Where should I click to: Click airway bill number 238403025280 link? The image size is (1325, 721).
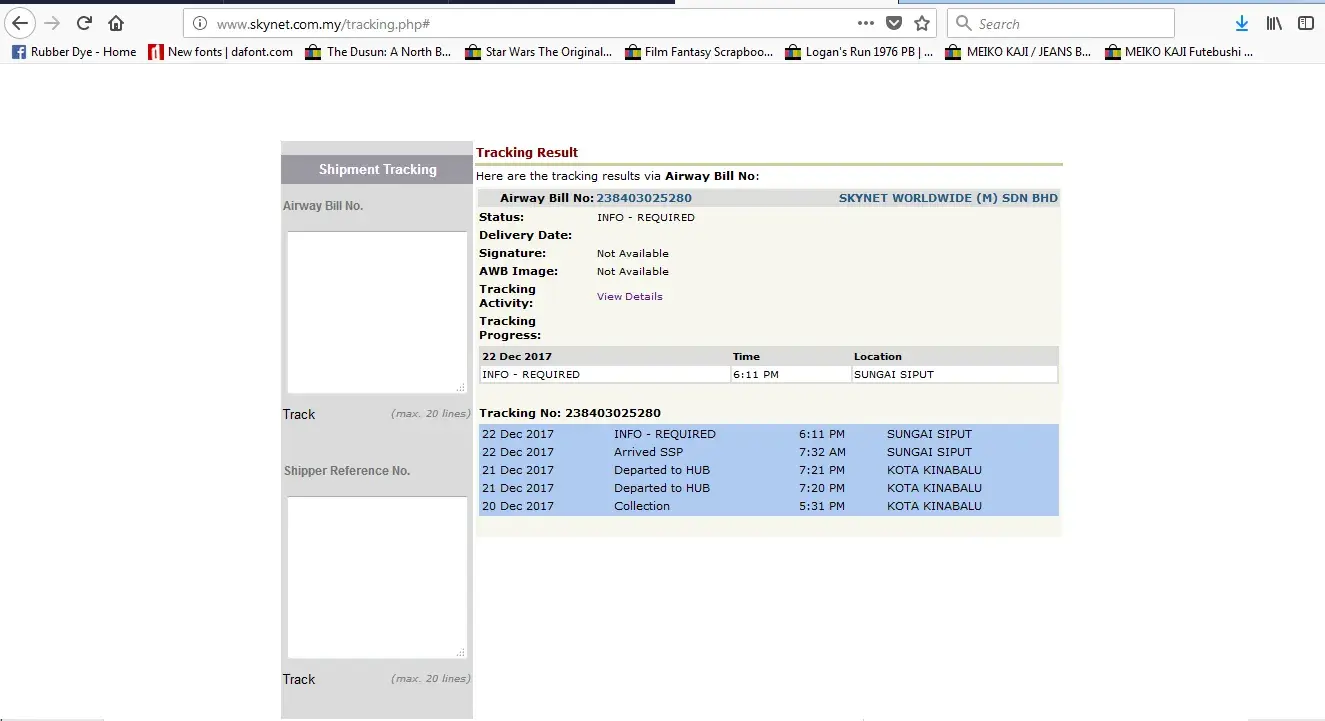[x=644, y=198]
